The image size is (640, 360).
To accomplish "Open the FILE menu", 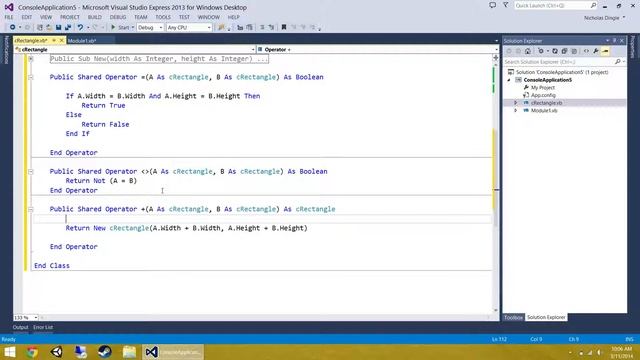I will (x=9, y=17).
